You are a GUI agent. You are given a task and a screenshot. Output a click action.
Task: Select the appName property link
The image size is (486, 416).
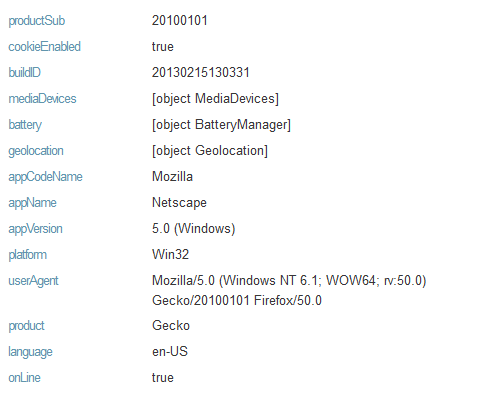coord(32,203)
